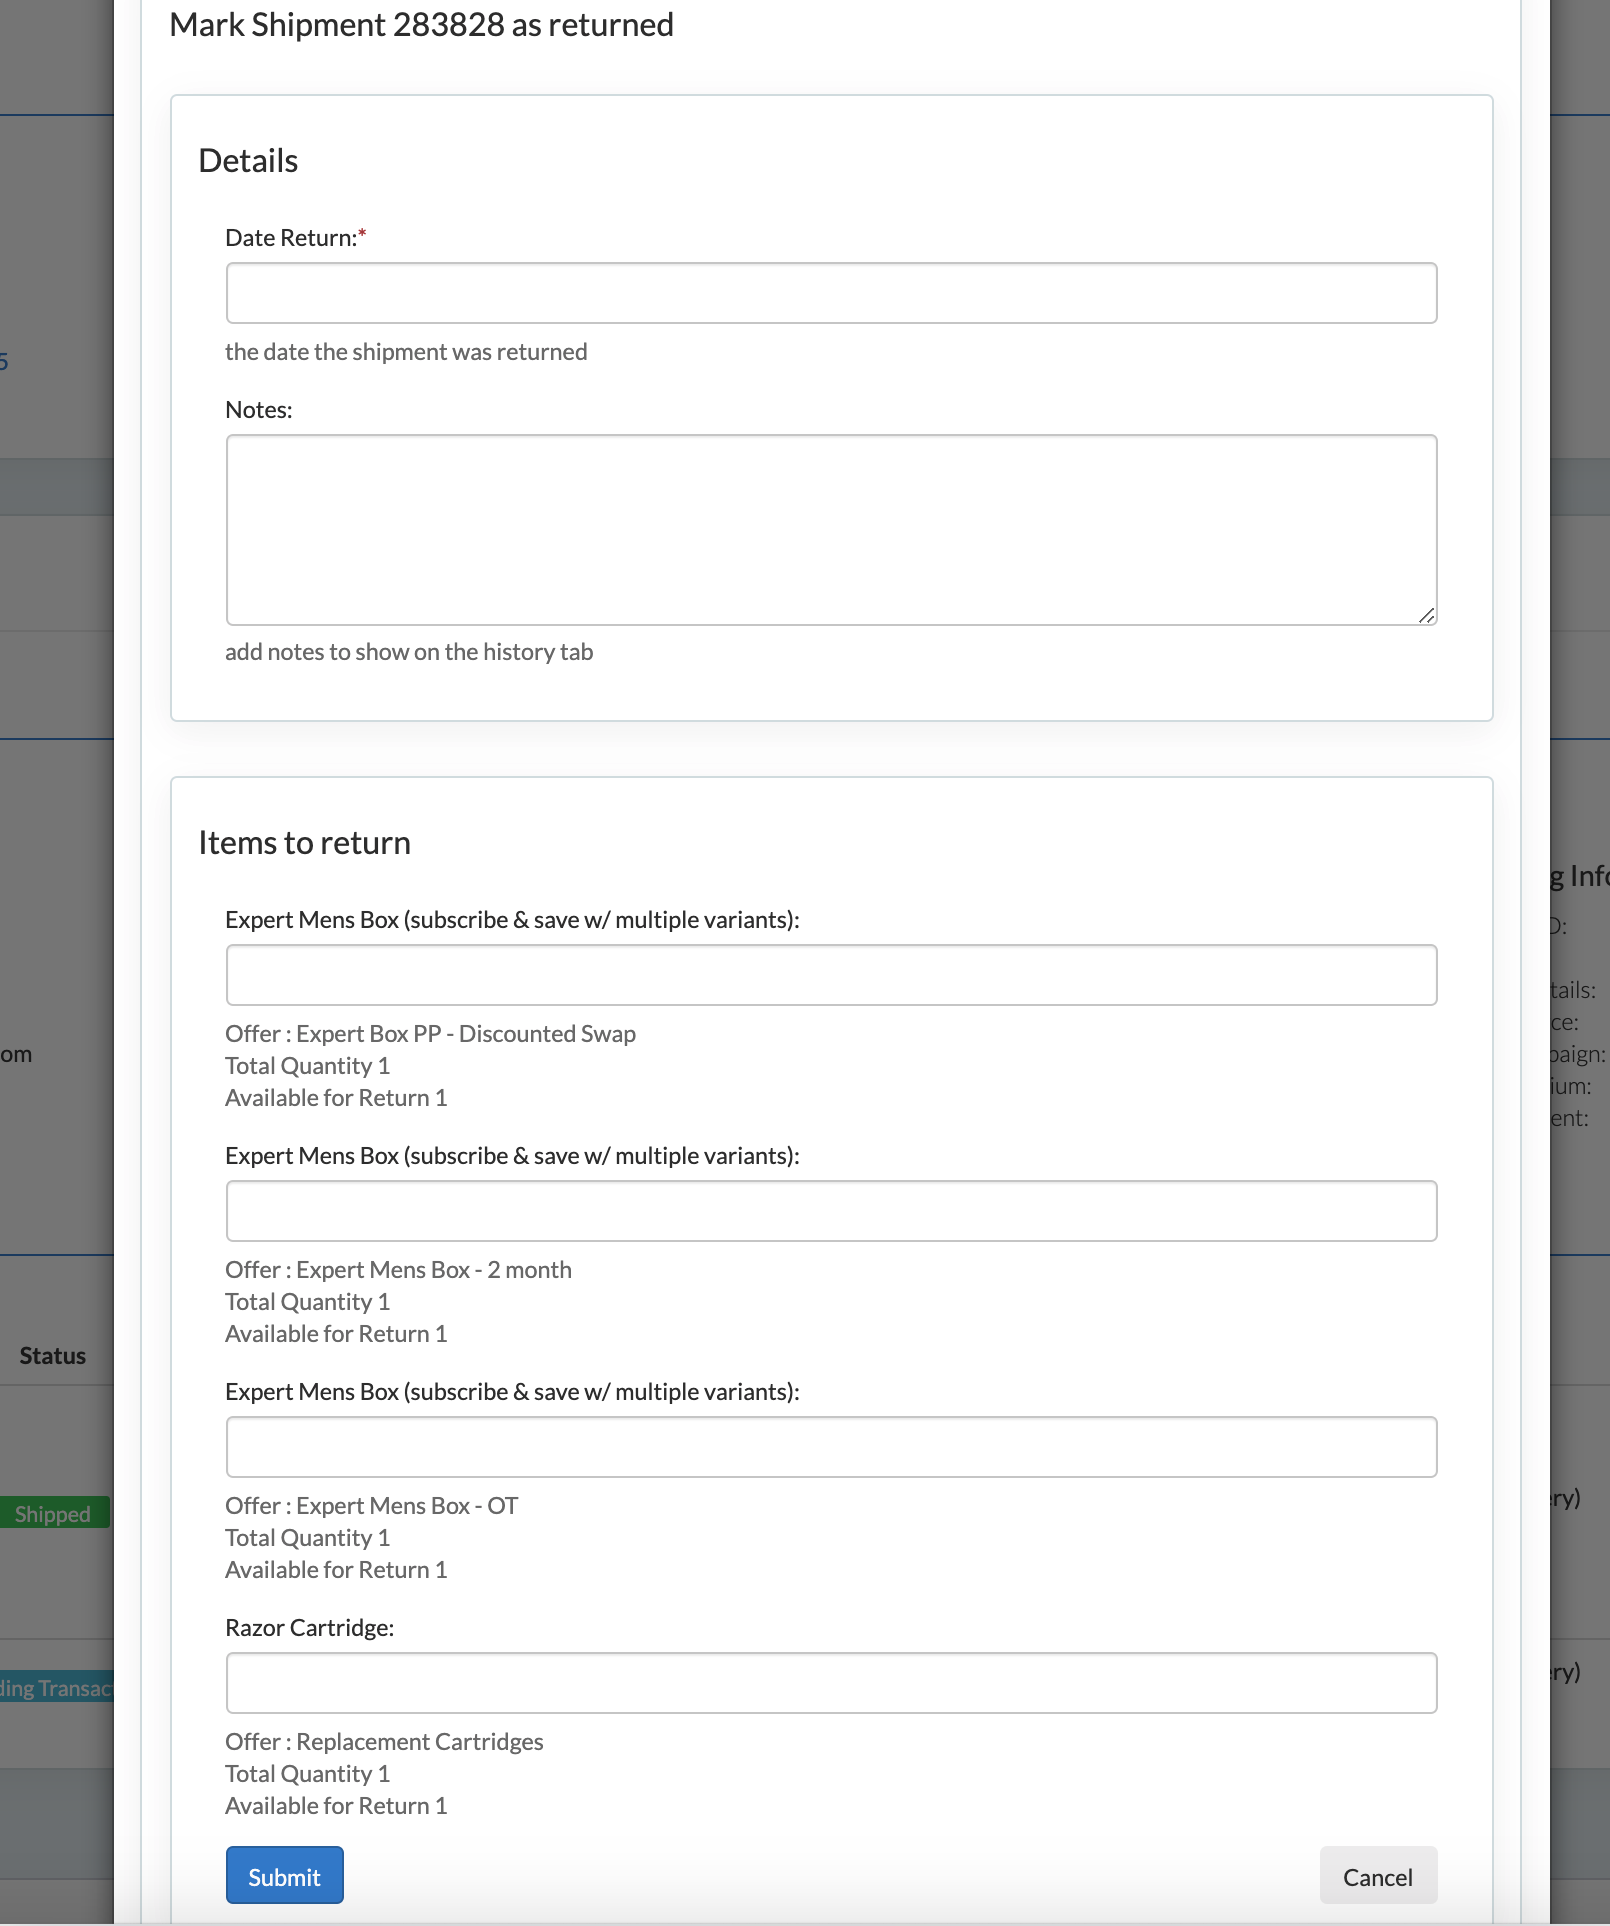
Task: Click the history tab notes hint text
Action: (409, 652)
